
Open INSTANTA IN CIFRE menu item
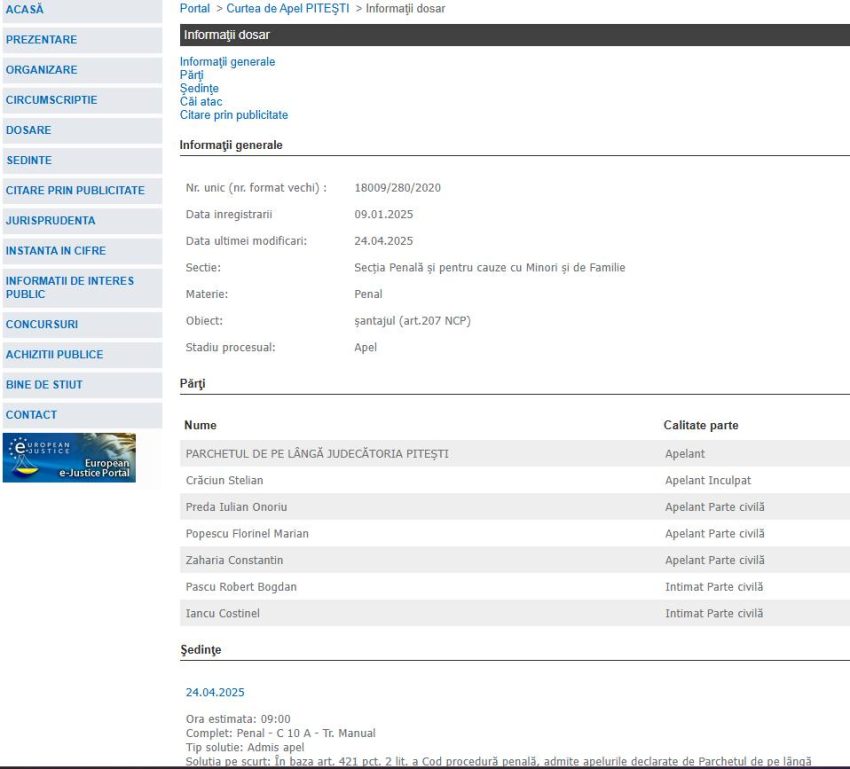pos(55,250)
